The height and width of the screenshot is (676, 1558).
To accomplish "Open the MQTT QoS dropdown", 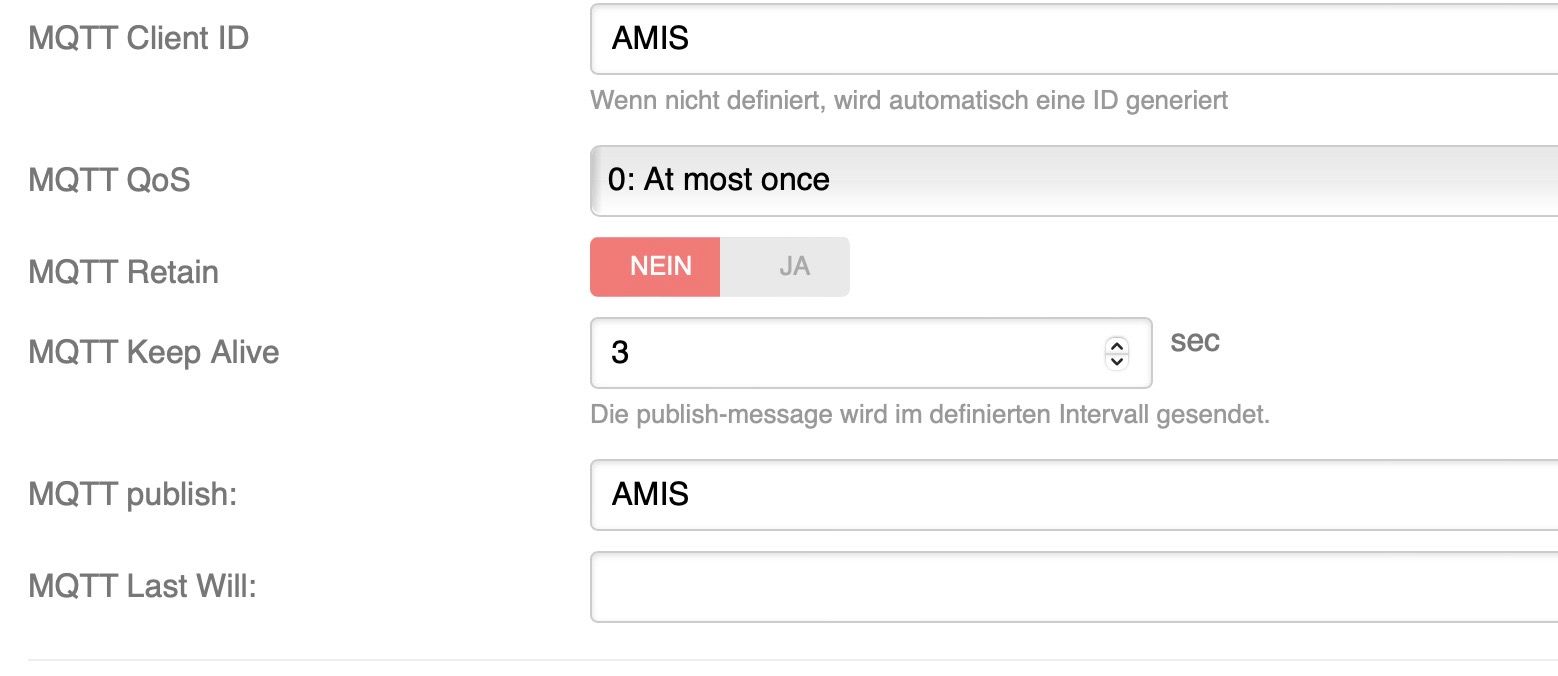I will (1070, 180).
